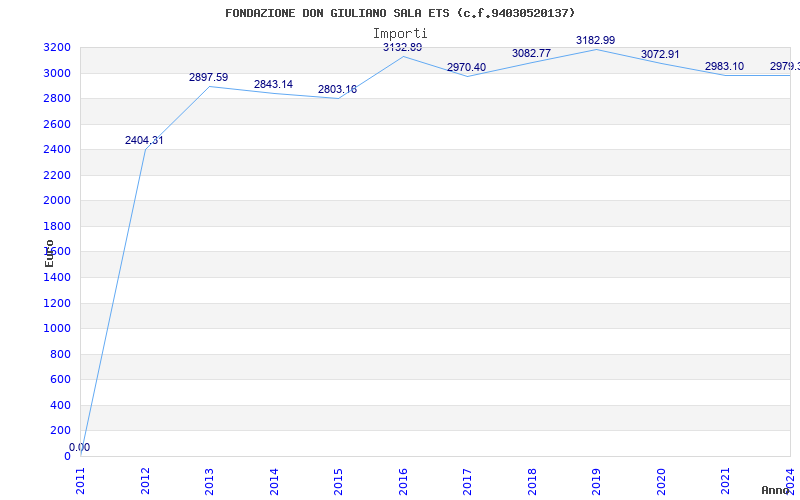
Task: Click the 2017 x-axis year label
Action: [468, 481]
